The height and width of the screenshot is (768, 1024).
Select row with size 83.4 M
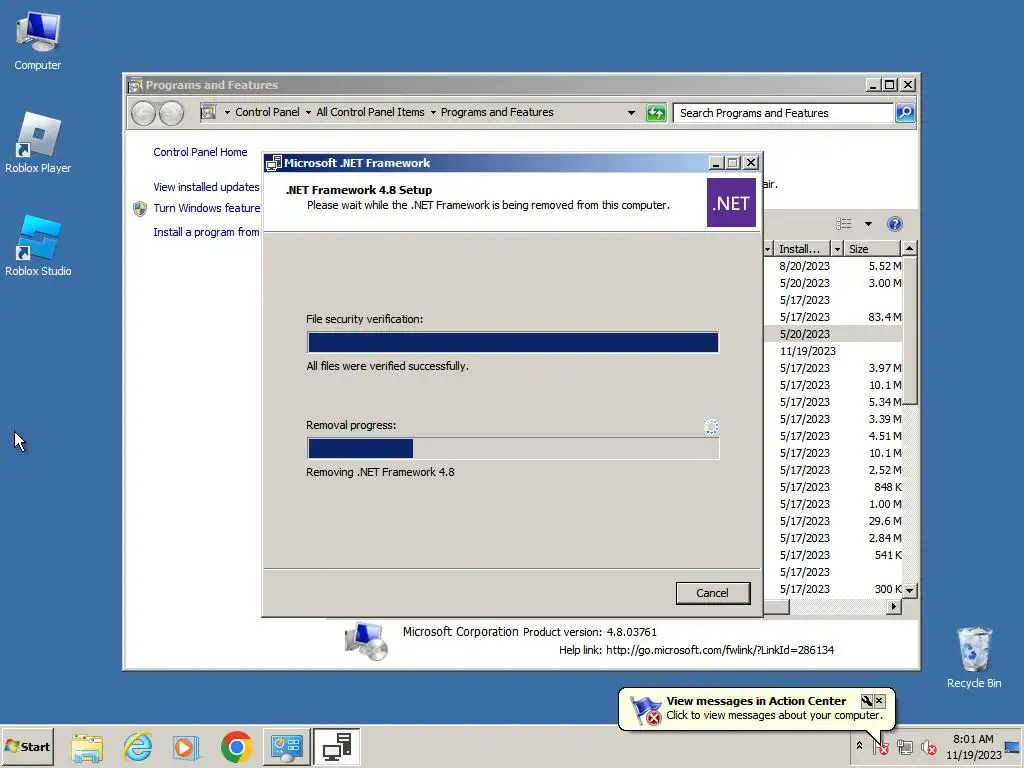point(833,317)
